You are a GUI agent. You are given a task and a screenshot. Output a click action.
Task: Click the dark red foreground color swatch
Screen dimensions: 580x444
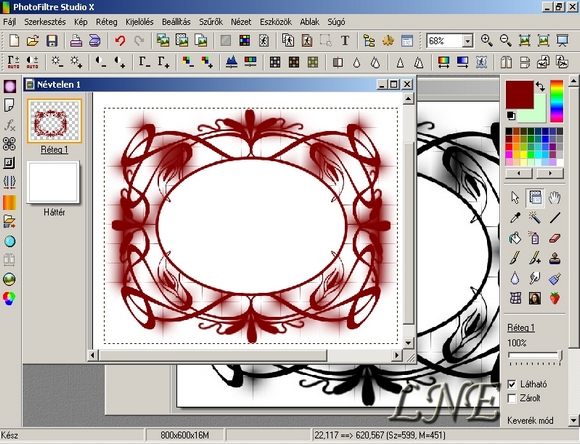(519, 94)
